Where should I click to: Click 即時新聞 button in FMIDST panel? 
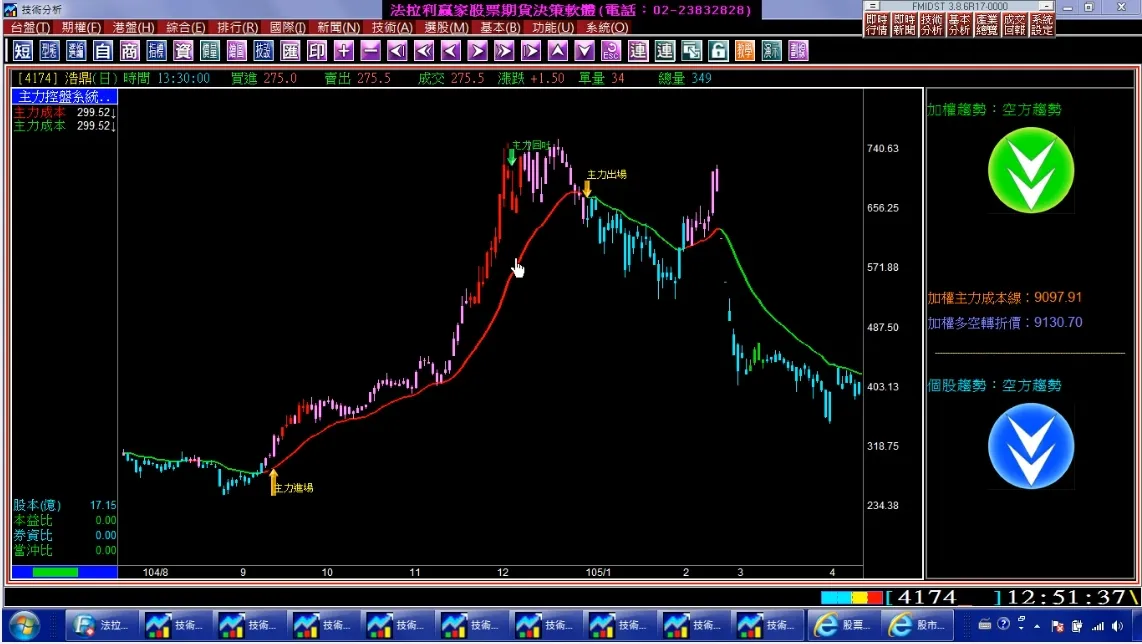[904, 25]
